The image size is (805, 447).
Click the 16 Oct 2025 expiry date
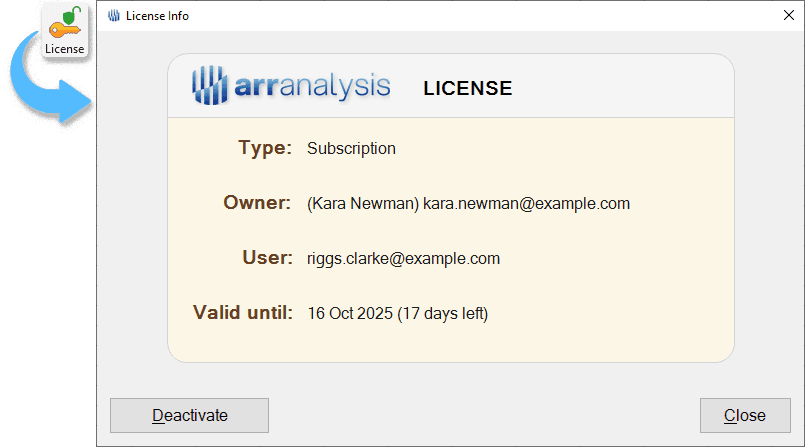click(350, 314)
